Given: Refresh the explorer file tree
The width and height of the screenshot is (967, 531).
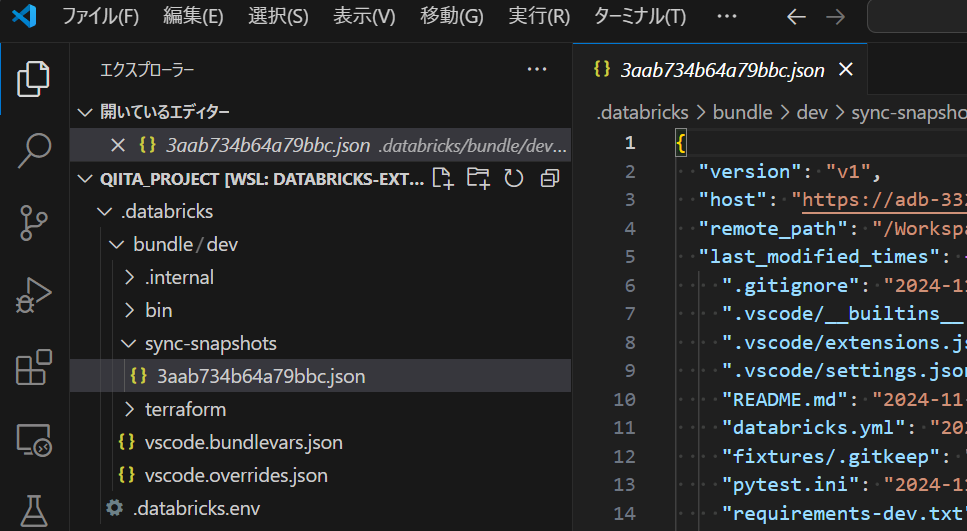Looking at the screenshot, I should (x=514, y=178).
